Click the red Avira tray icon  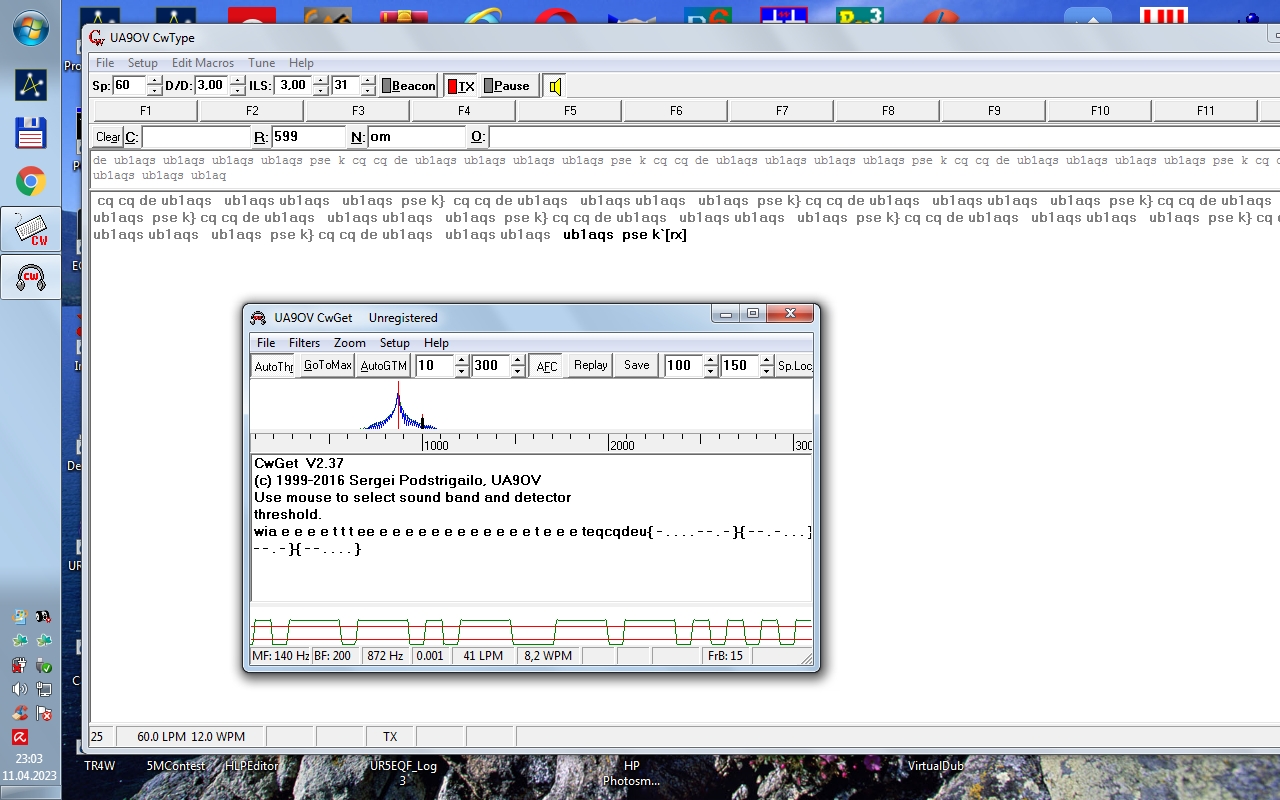tap(20, 737)
